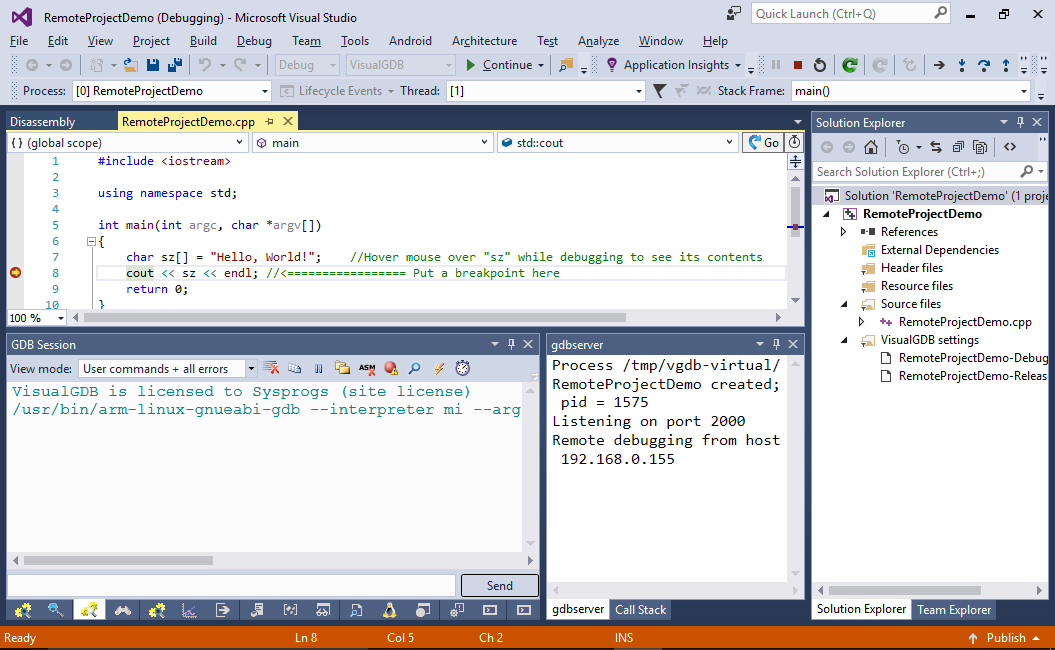Toggle auto-hide pin on GDB Session panel
The image size is (1055, 650).
(511, 345)
